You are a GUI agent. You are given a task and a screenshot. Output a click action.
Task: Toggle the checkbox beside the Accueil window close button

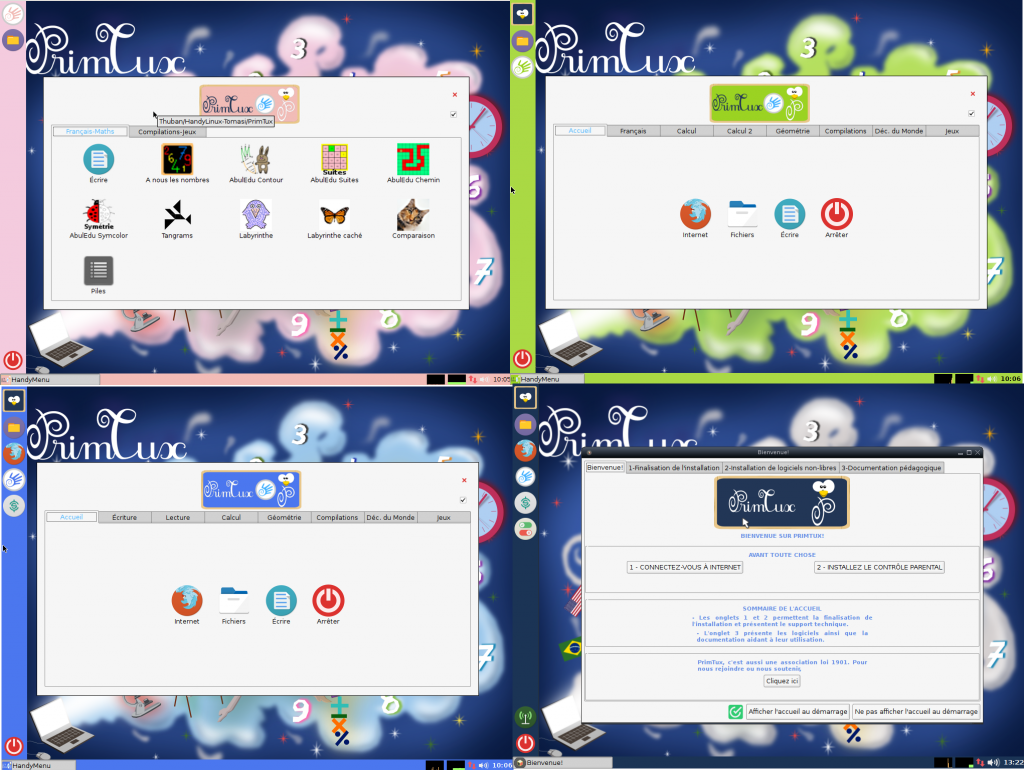972,113
